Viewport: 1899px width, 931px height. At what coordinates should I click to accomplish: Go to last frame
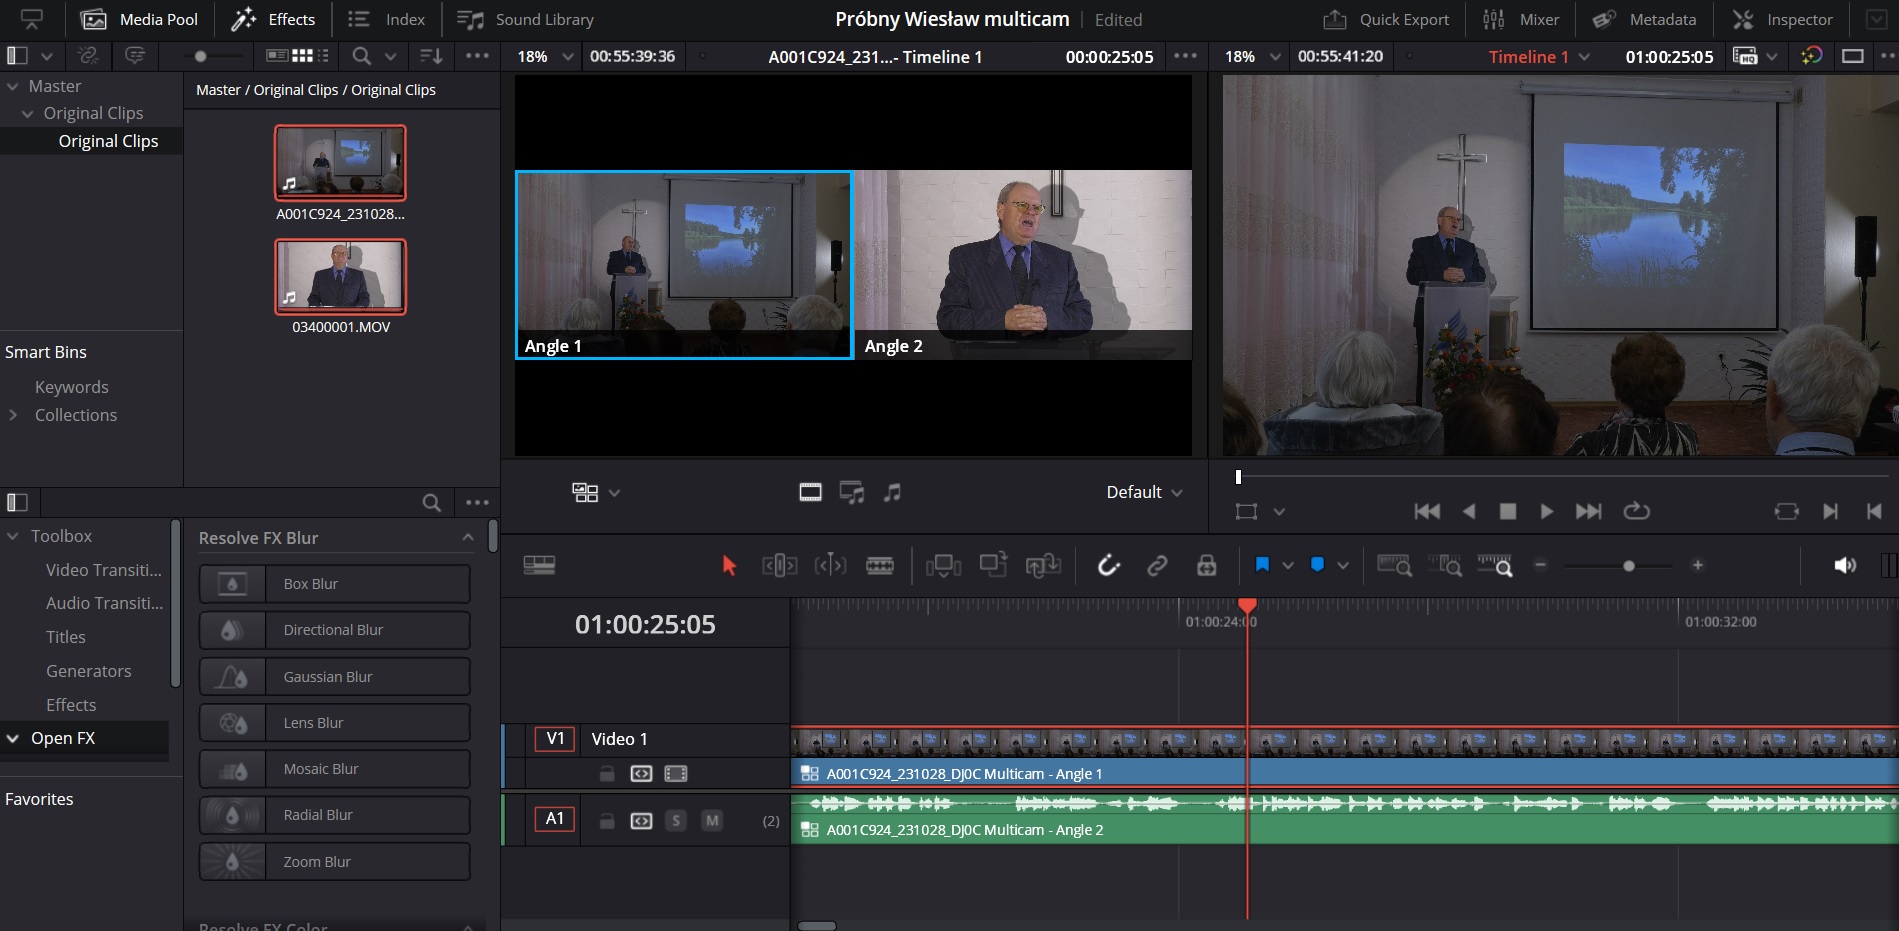click(1588, 511)
